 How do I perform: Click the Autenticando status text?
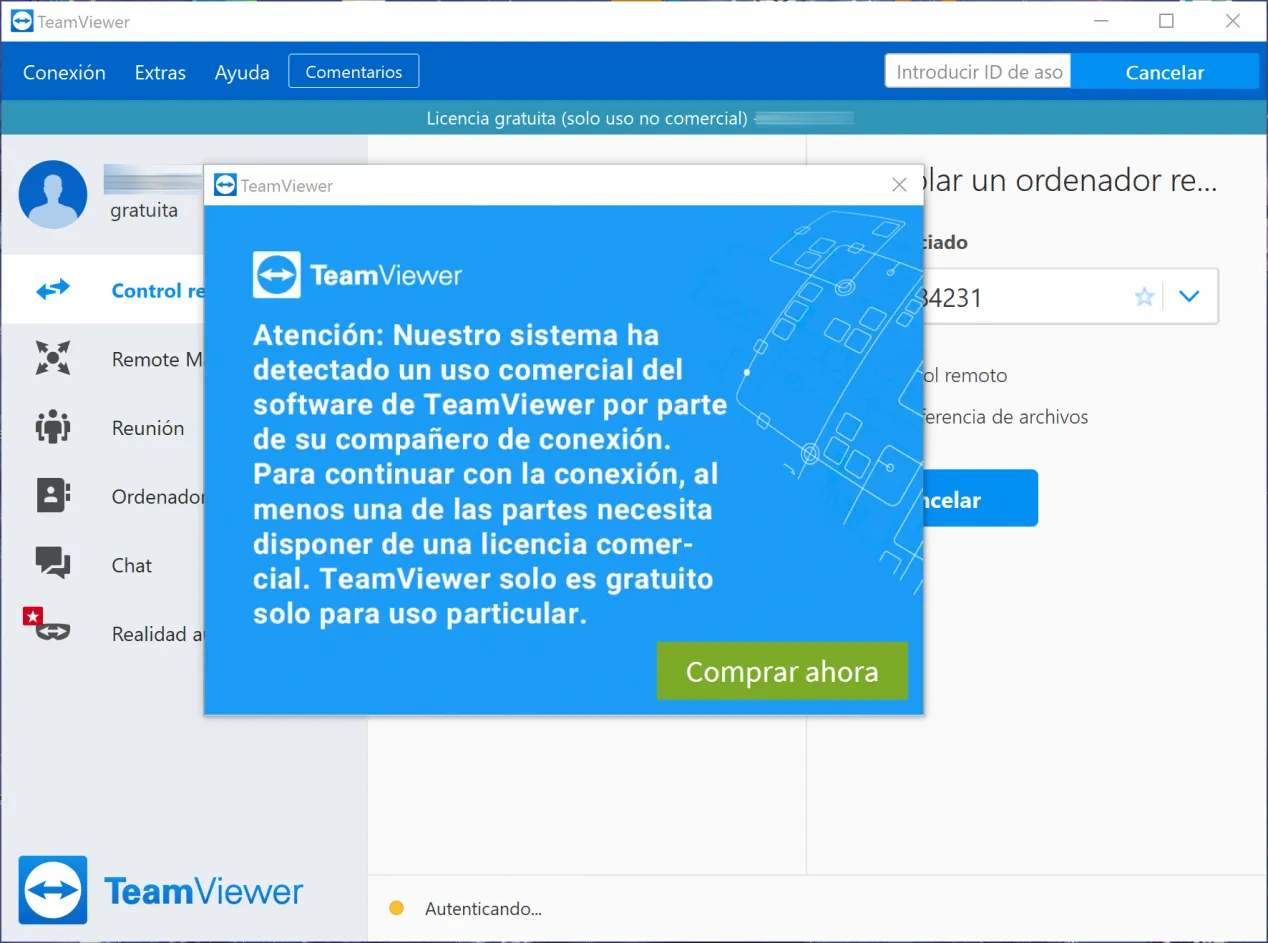pos(483,909)
